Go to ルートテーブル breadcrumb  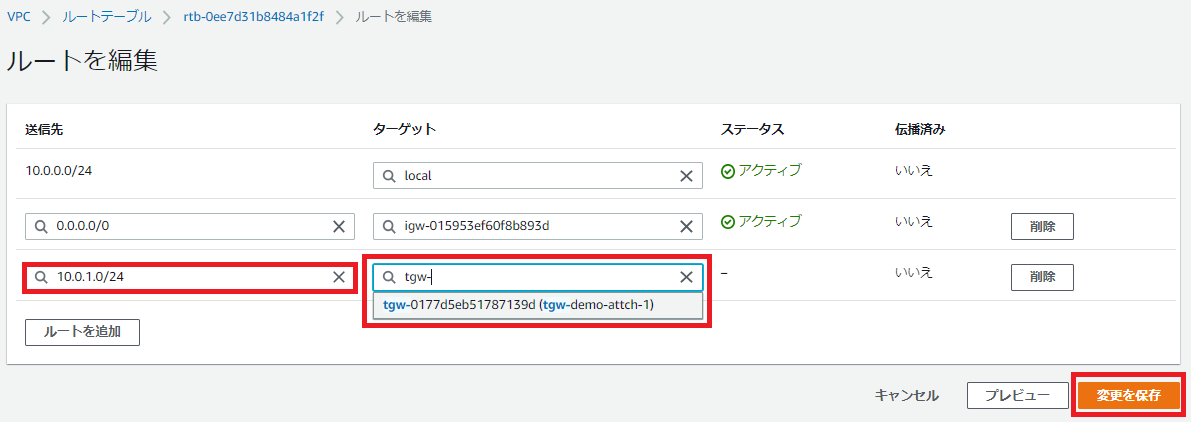[106, 16]
